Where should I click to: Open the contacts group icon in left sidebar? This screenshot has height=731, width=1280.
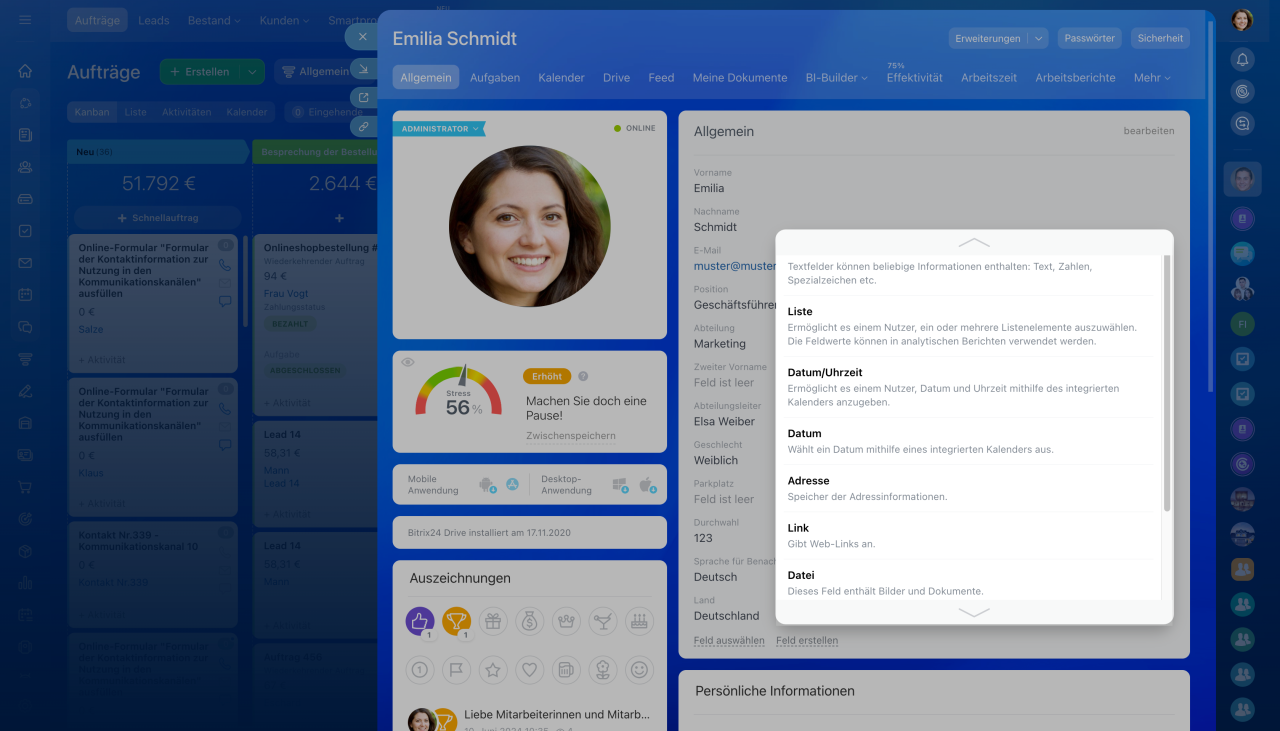(25, 167)
